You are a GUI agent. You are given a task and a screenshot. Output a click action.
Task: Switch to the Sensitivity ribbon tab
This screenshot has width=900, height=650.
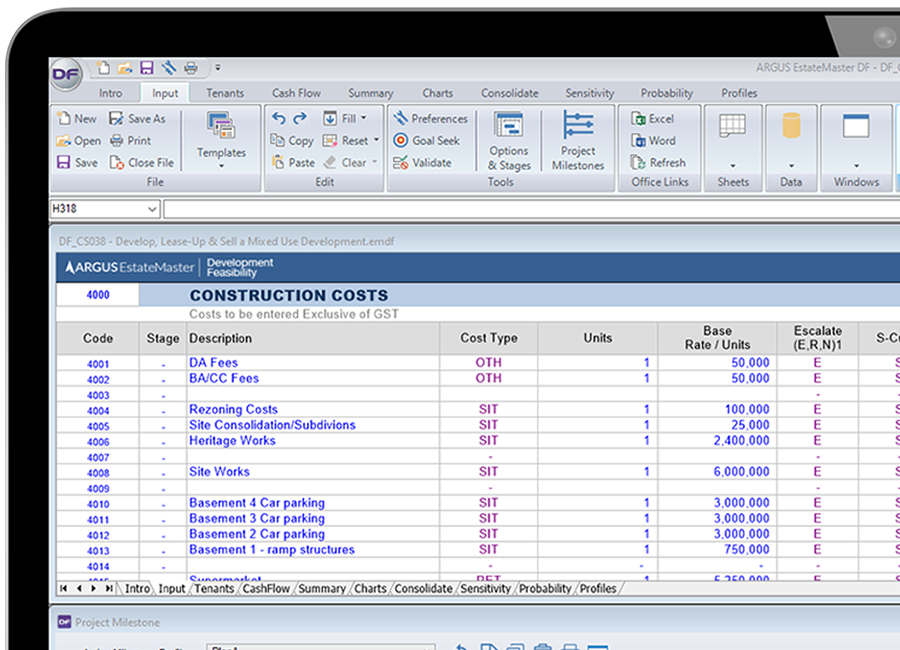coord(589,92)
